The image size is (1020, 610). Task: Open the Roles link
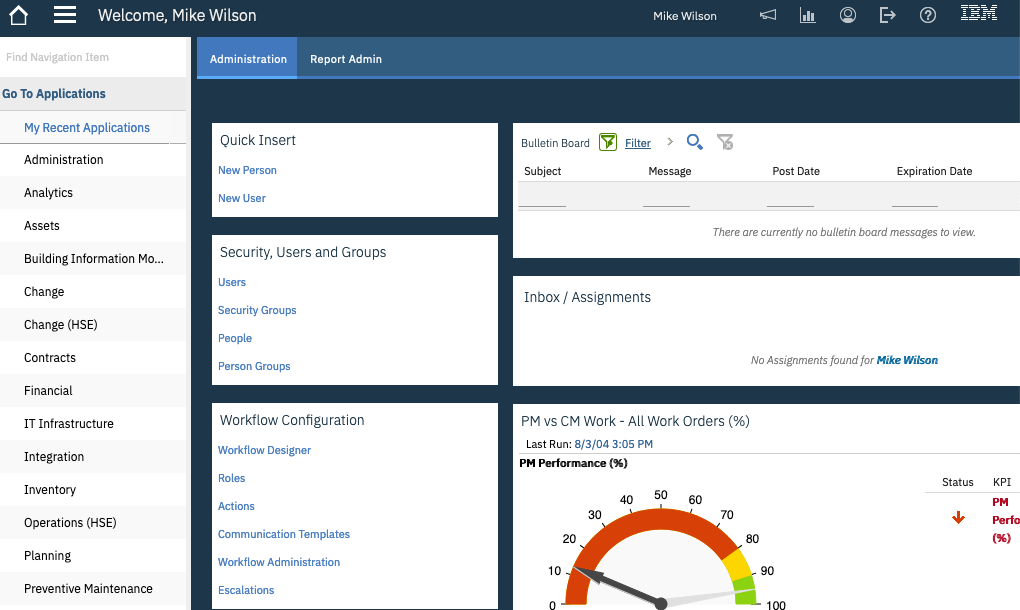pos(231,477)
